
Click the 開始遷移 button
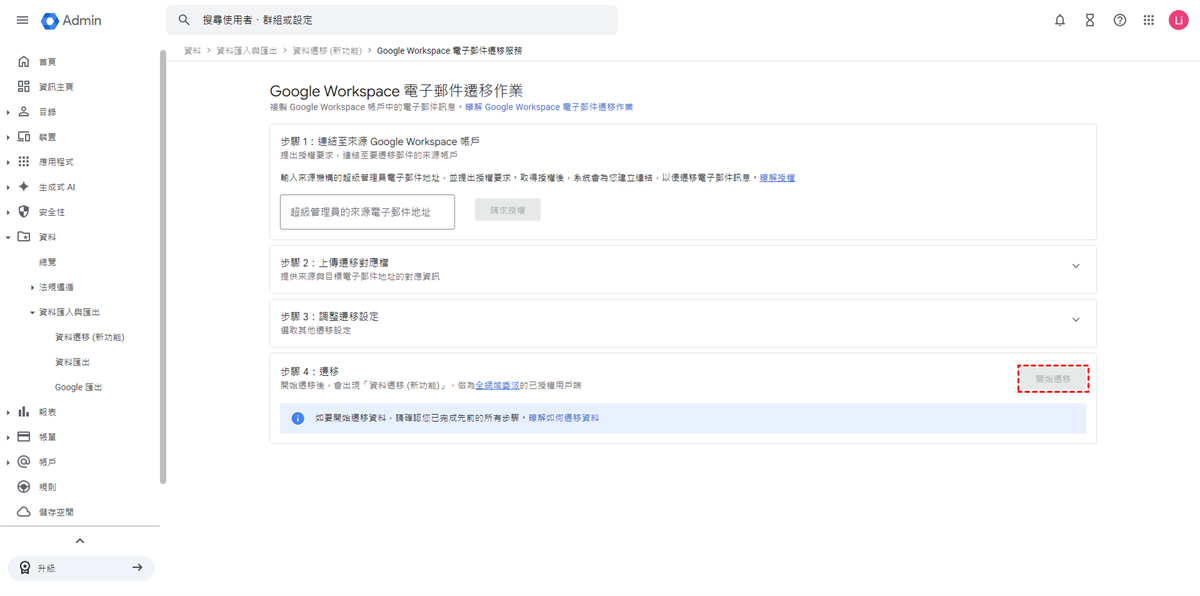pos(1053,379)
